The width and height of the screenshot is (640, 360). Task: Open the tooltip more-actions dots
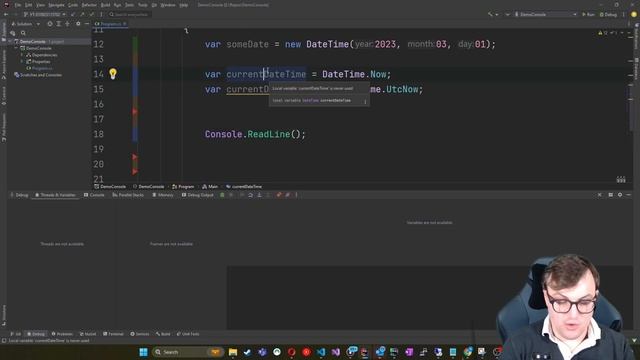[x=365, y=101]
